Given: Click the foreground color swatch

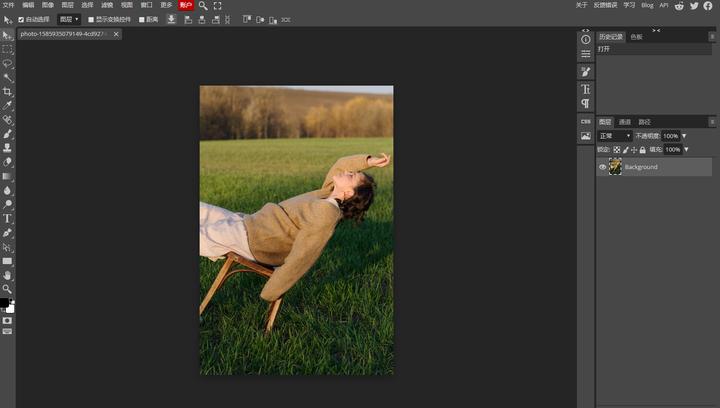Looking at the screenshot, I should [4, 302].
